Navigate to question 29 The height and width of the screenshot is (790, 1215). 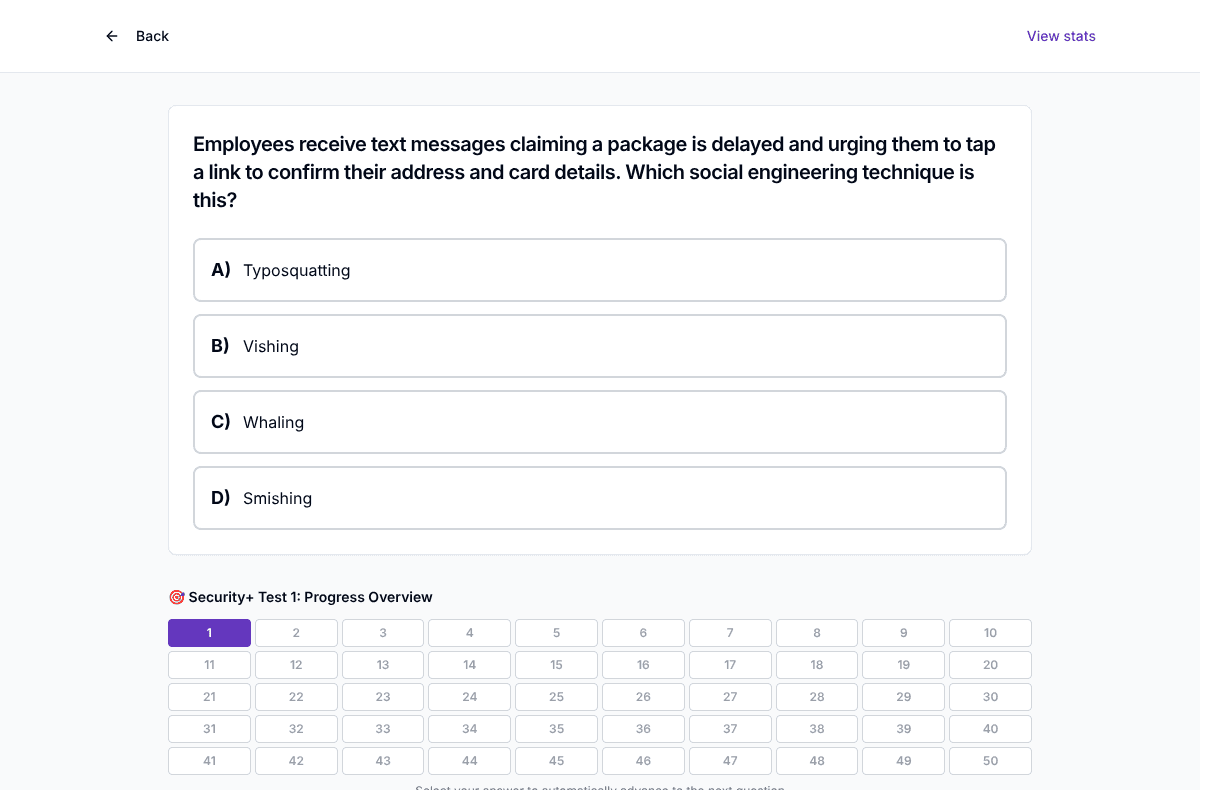coord(904,697)
